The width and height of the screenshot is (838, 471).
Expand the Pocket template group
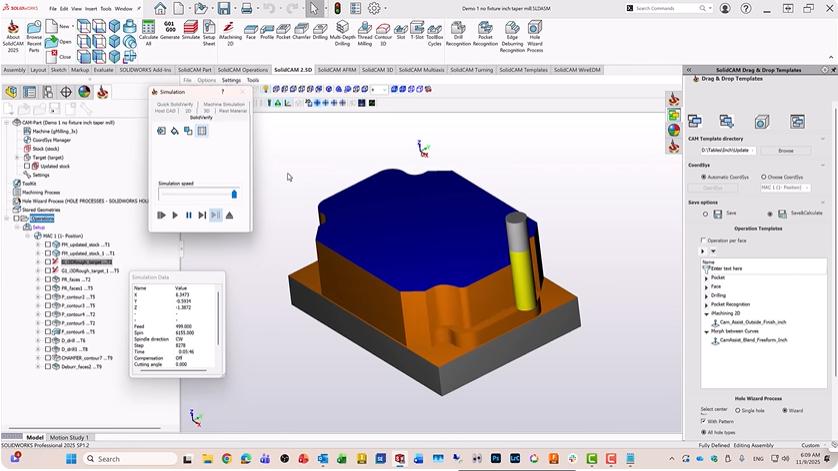point(706,278)
